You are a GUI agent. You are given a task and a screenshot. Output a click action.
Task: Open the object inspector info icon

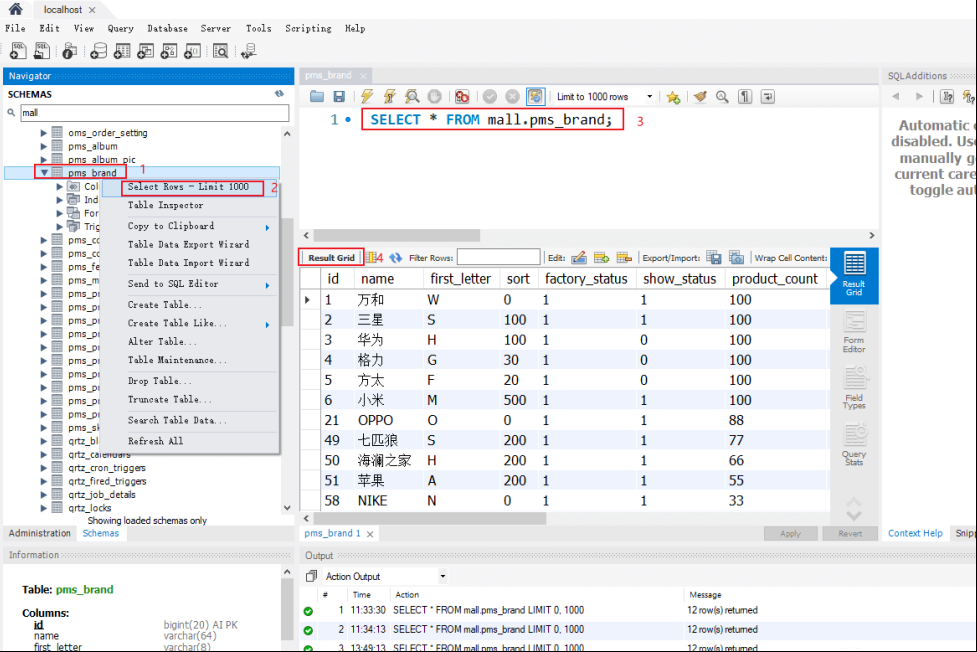(70, 51)
